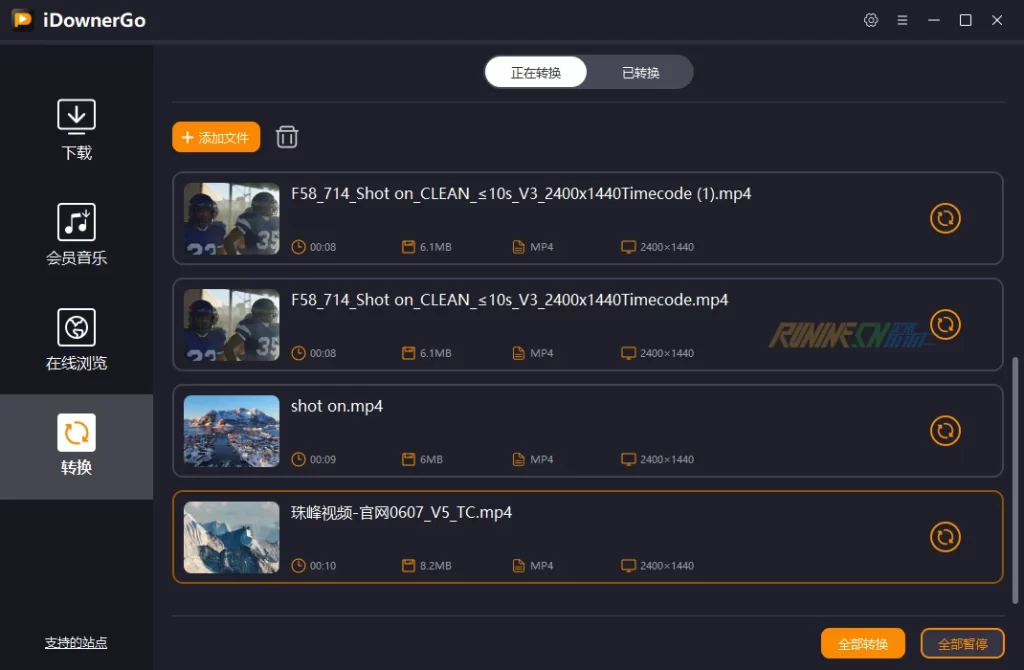1024x670 pixels.
Task: Convert the shot on.mp4 file
Action: [x=945, y=431]
